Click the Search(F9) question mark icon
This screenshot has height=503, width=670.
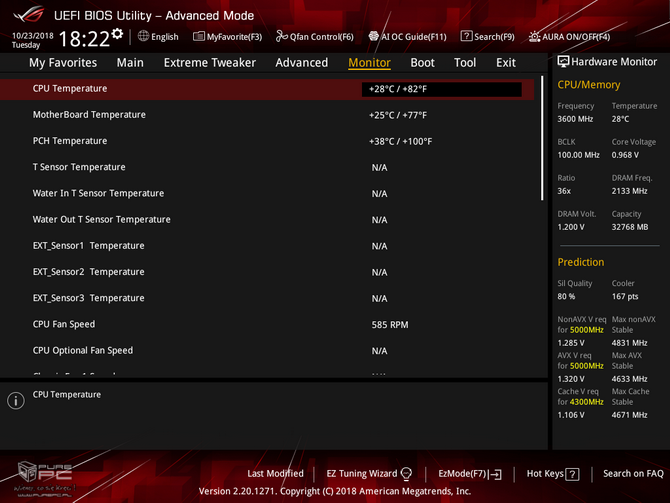coord(466,36)
